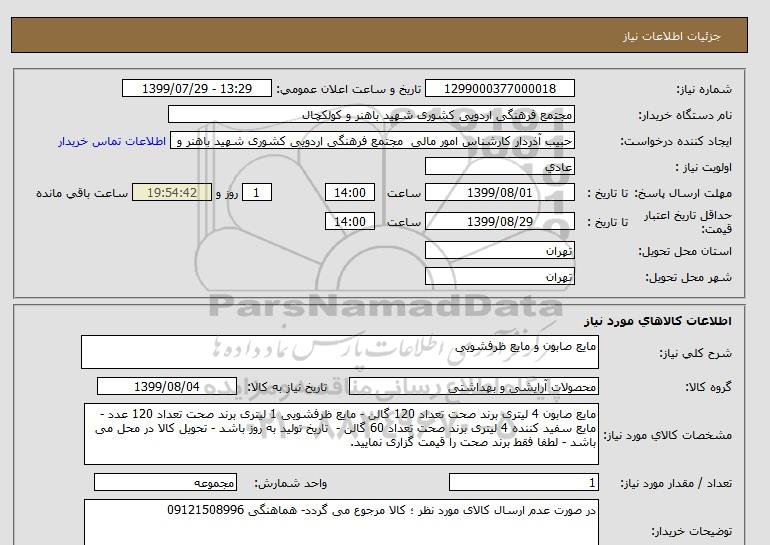Image resolution: width=770 pixels, height=545 pixels.
Task: Select the delivery province field تهران
Action: [499, 250]
